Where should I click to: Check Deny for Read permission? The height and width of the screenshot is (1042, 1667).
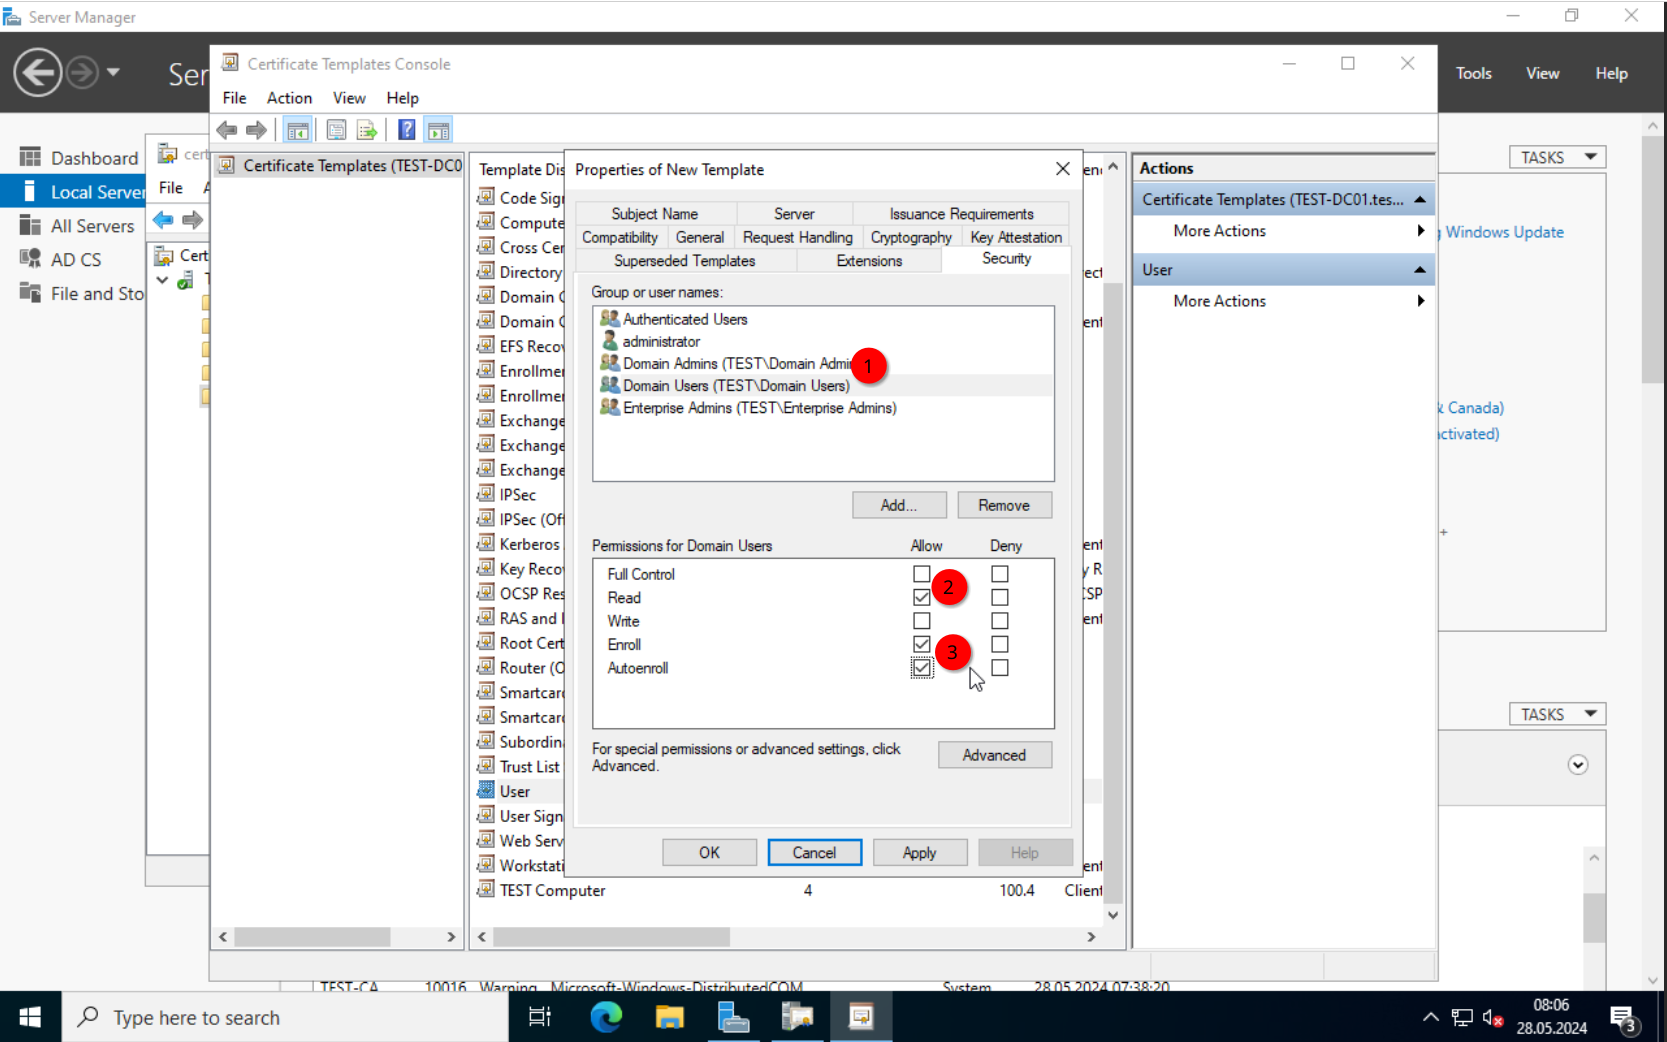click(x=1000, y=597)
